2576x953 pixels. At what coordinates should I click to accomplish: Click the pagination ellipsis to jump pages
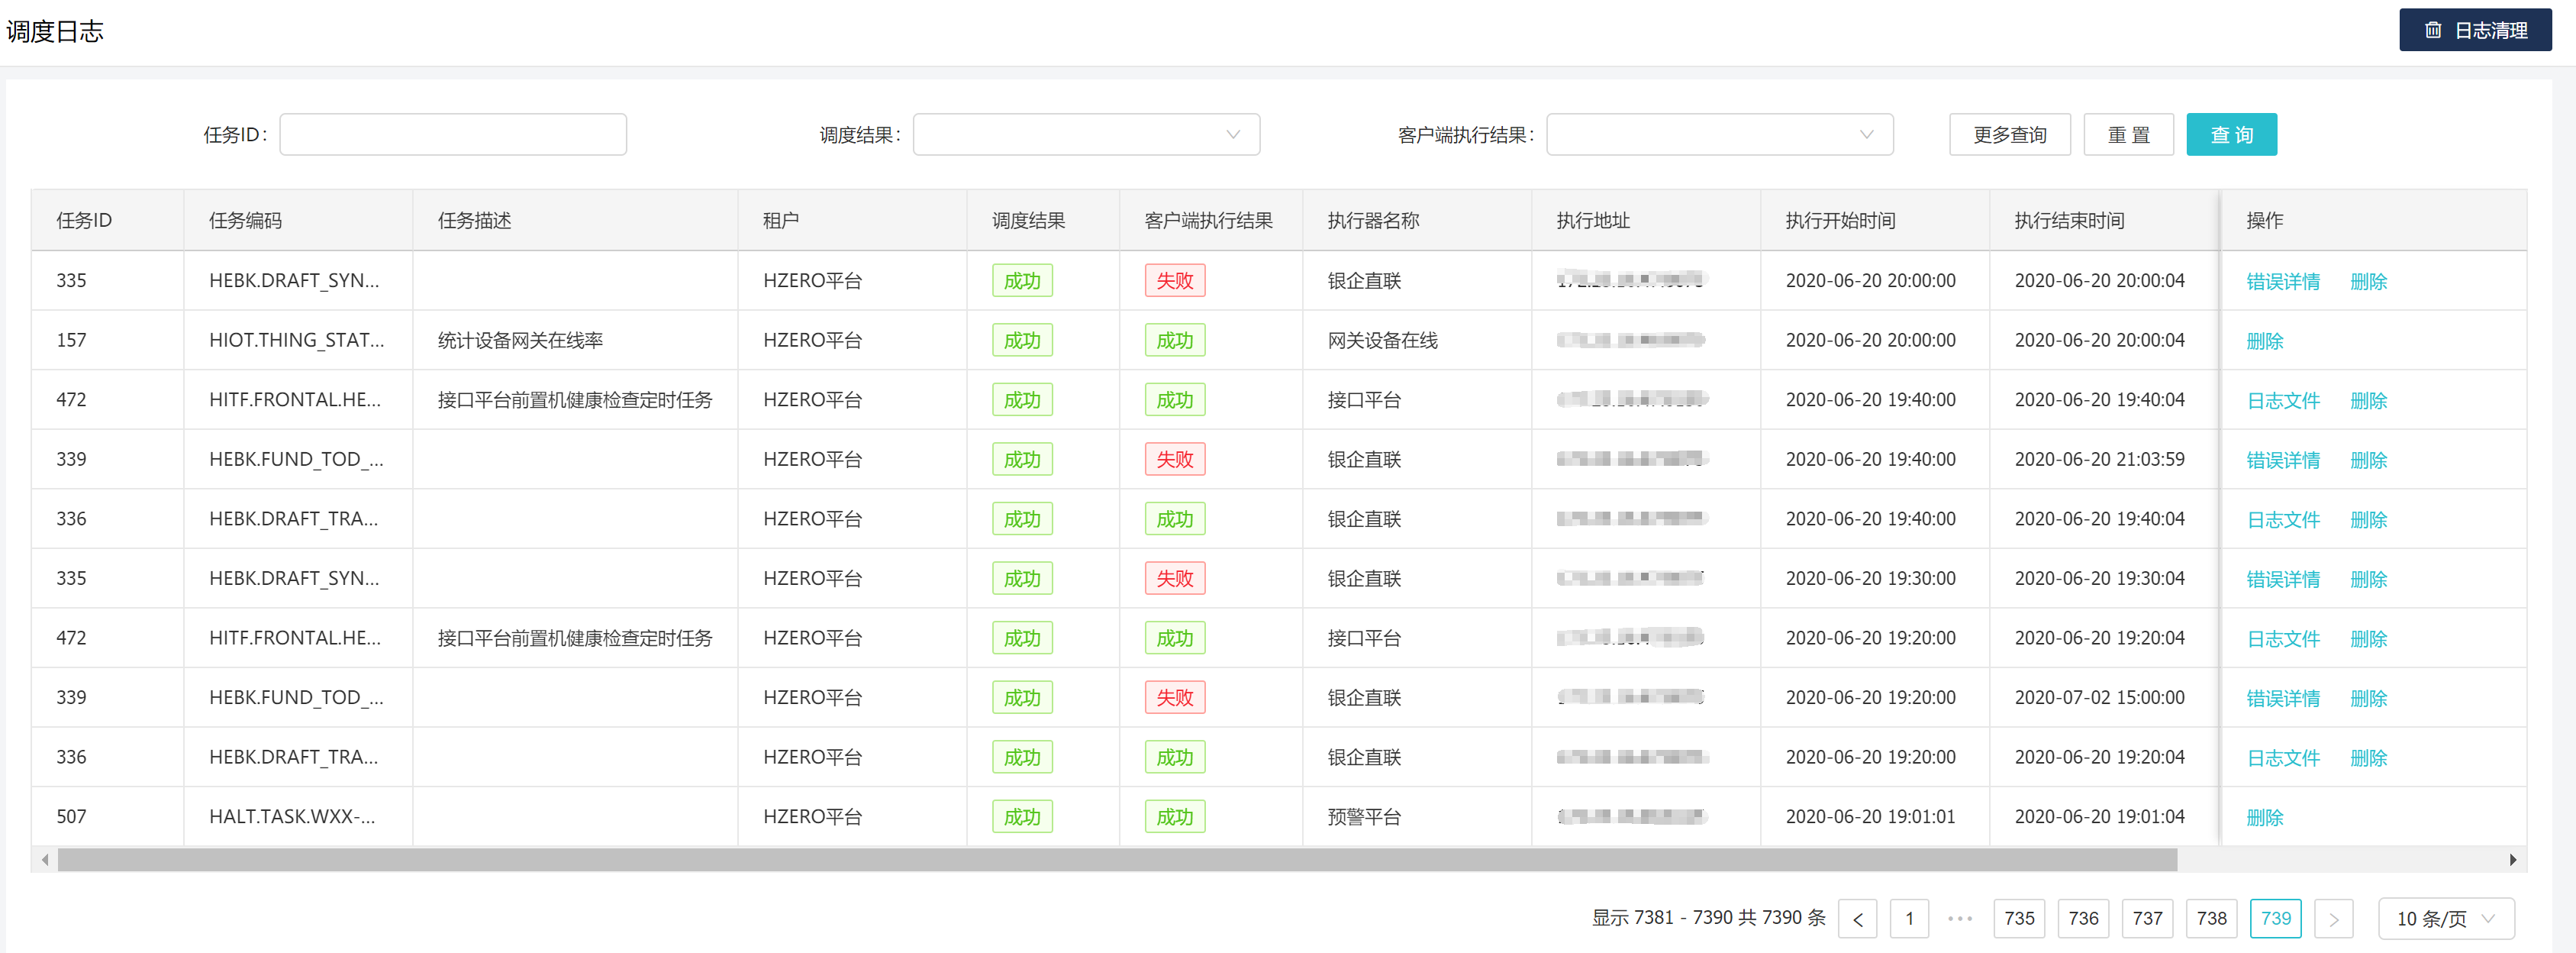coord(1960,919)
